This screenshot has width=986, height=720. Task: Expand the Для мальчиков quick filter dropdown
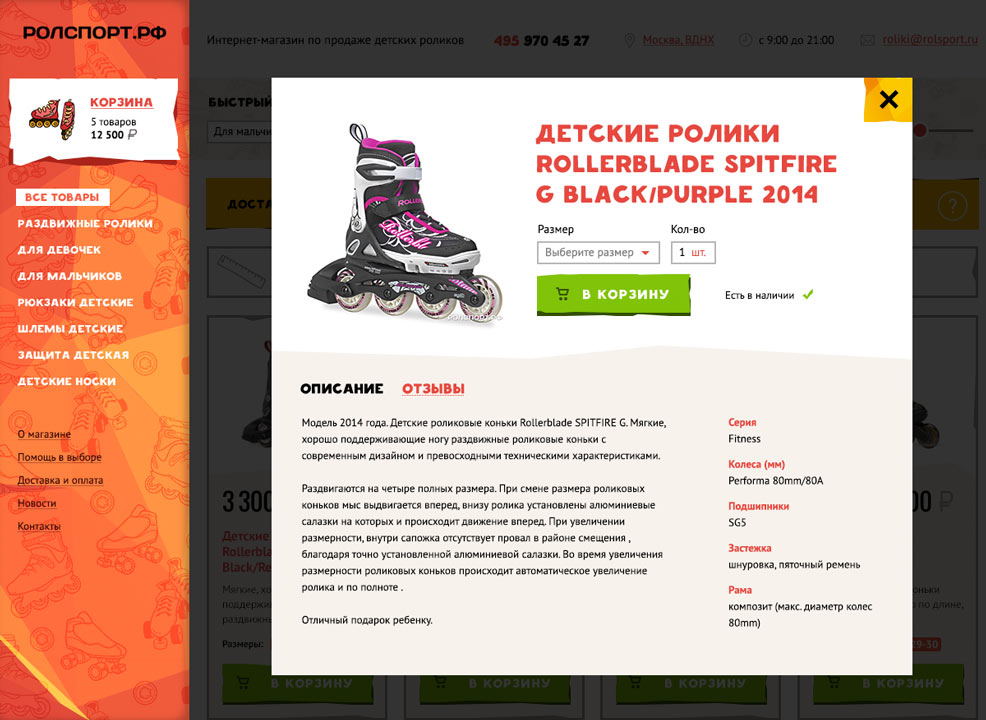click(x=240, y=131)
